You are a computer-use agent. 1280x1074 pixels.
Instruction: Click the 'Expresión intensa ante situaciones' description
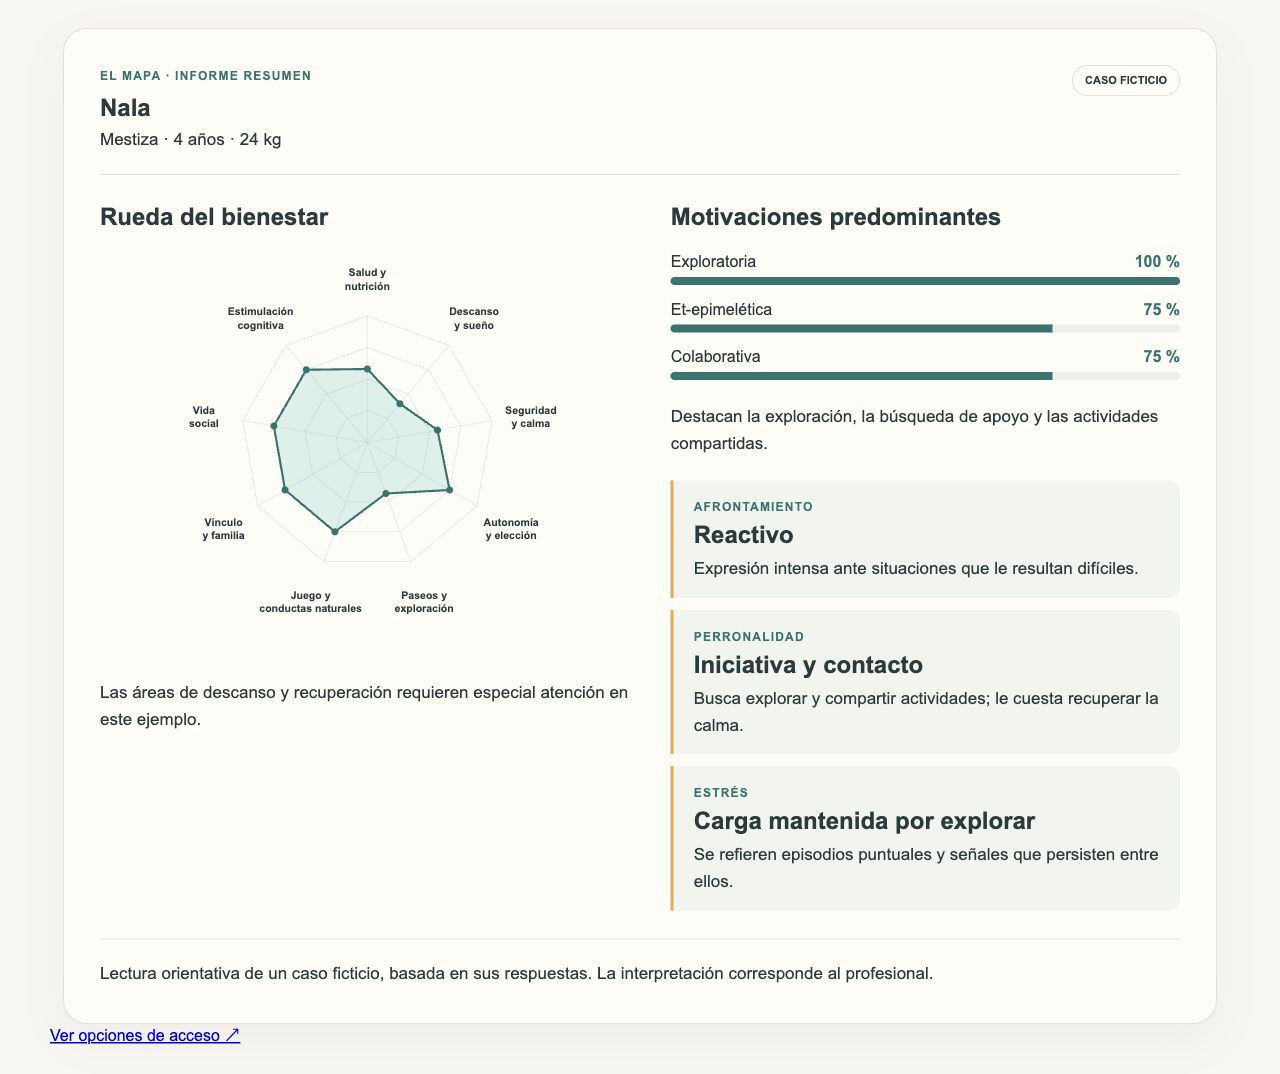coord(916,569)
